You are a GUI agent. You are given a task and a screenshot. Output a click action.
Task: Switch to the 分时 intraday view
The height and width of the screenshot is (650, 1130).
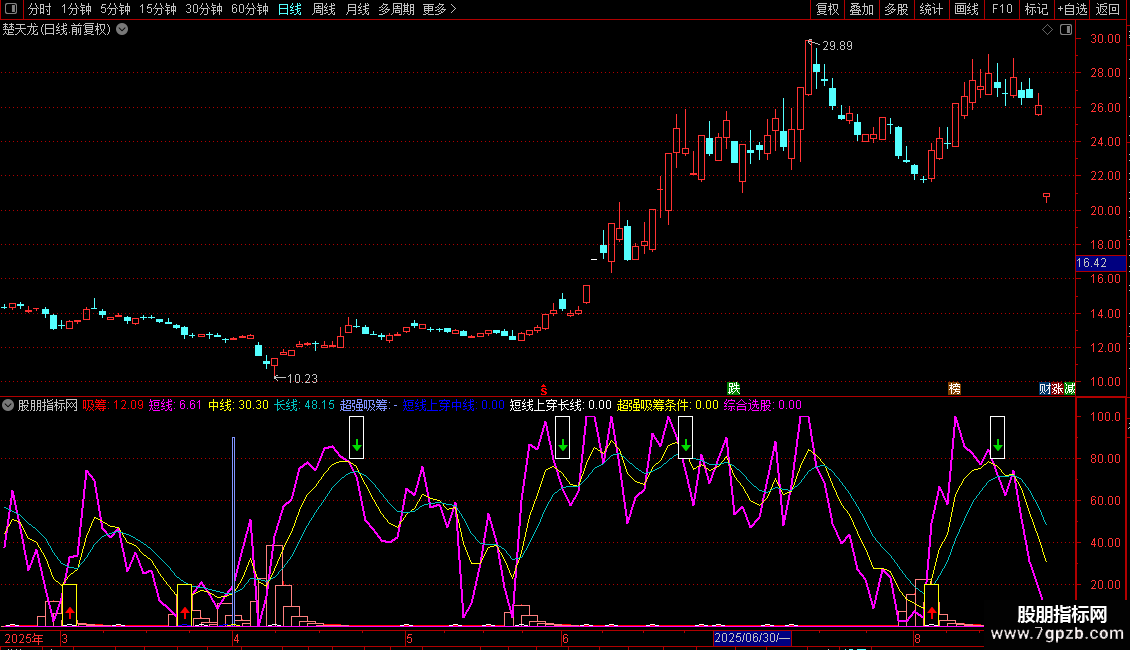(40, 9)
